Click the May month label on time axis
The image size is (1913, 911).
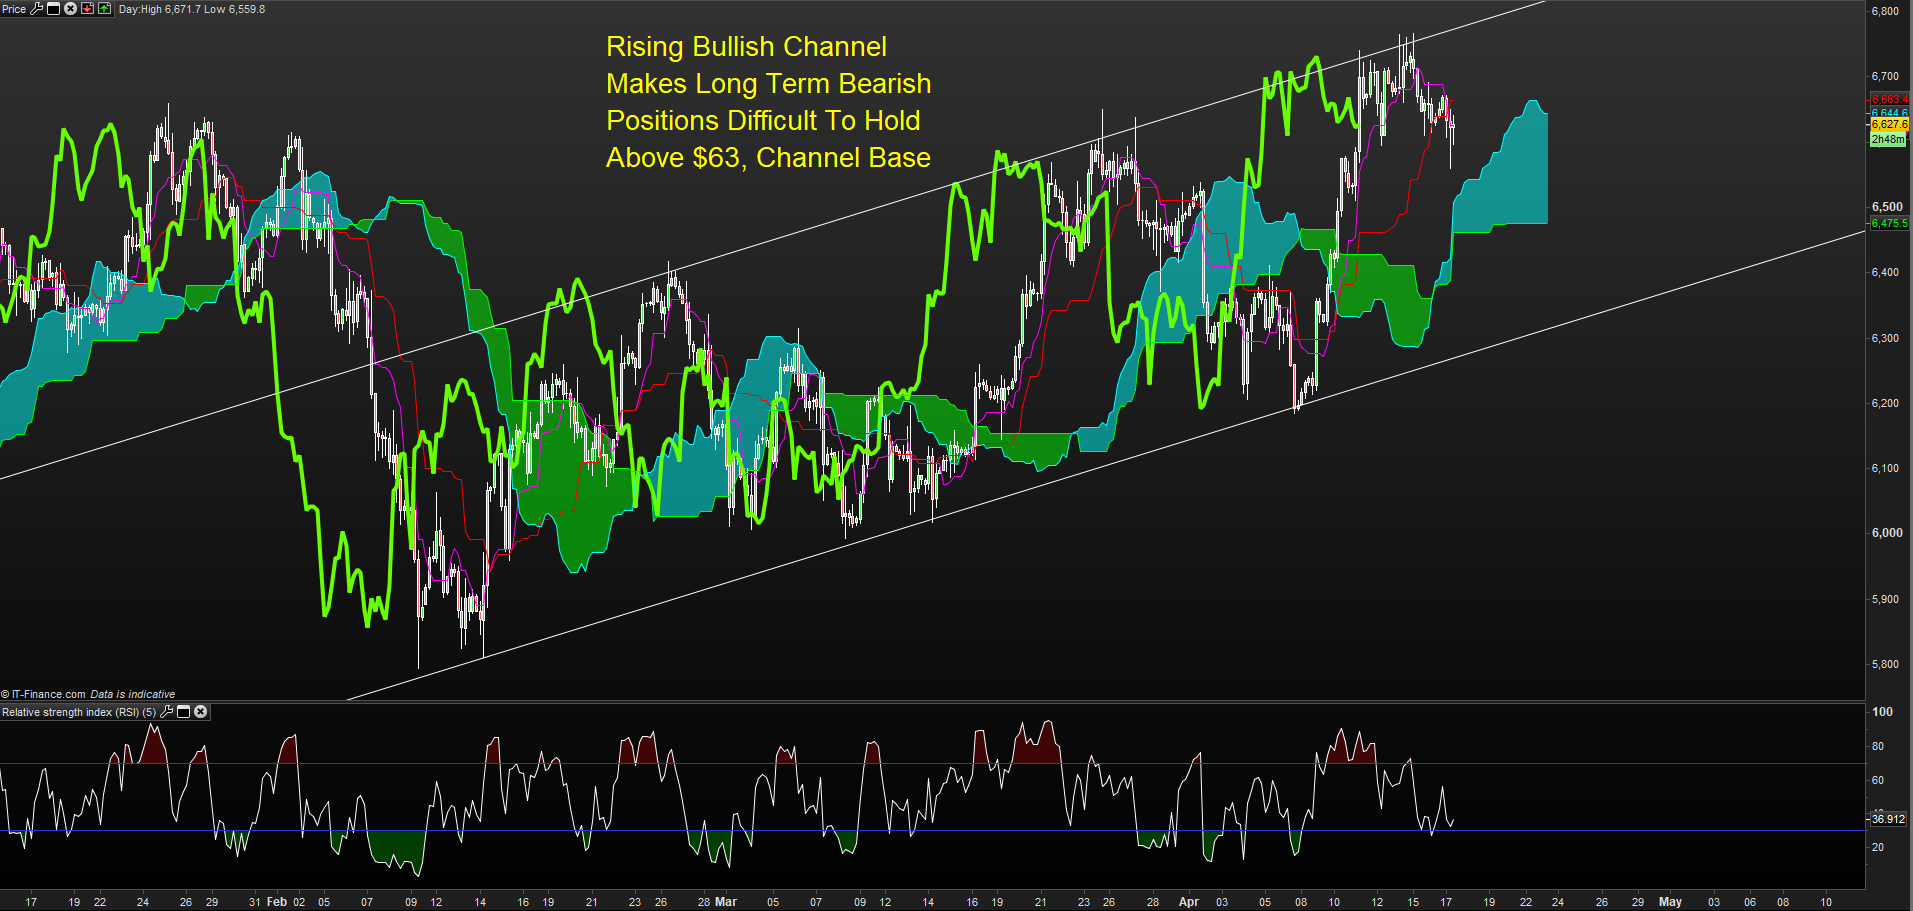click(x=1670, y=902)
